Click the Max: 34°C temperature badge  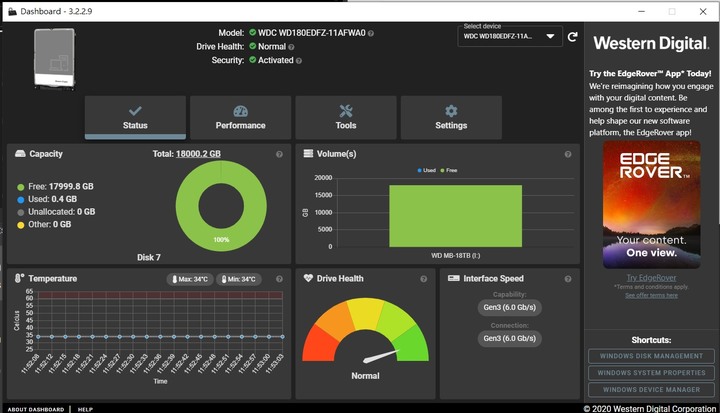click(190, 279)
